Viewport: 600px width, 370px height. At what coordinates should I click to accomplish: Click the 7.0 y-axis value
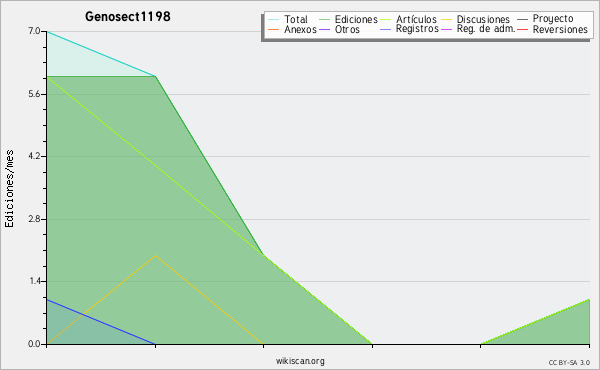[x=34, y=31]
